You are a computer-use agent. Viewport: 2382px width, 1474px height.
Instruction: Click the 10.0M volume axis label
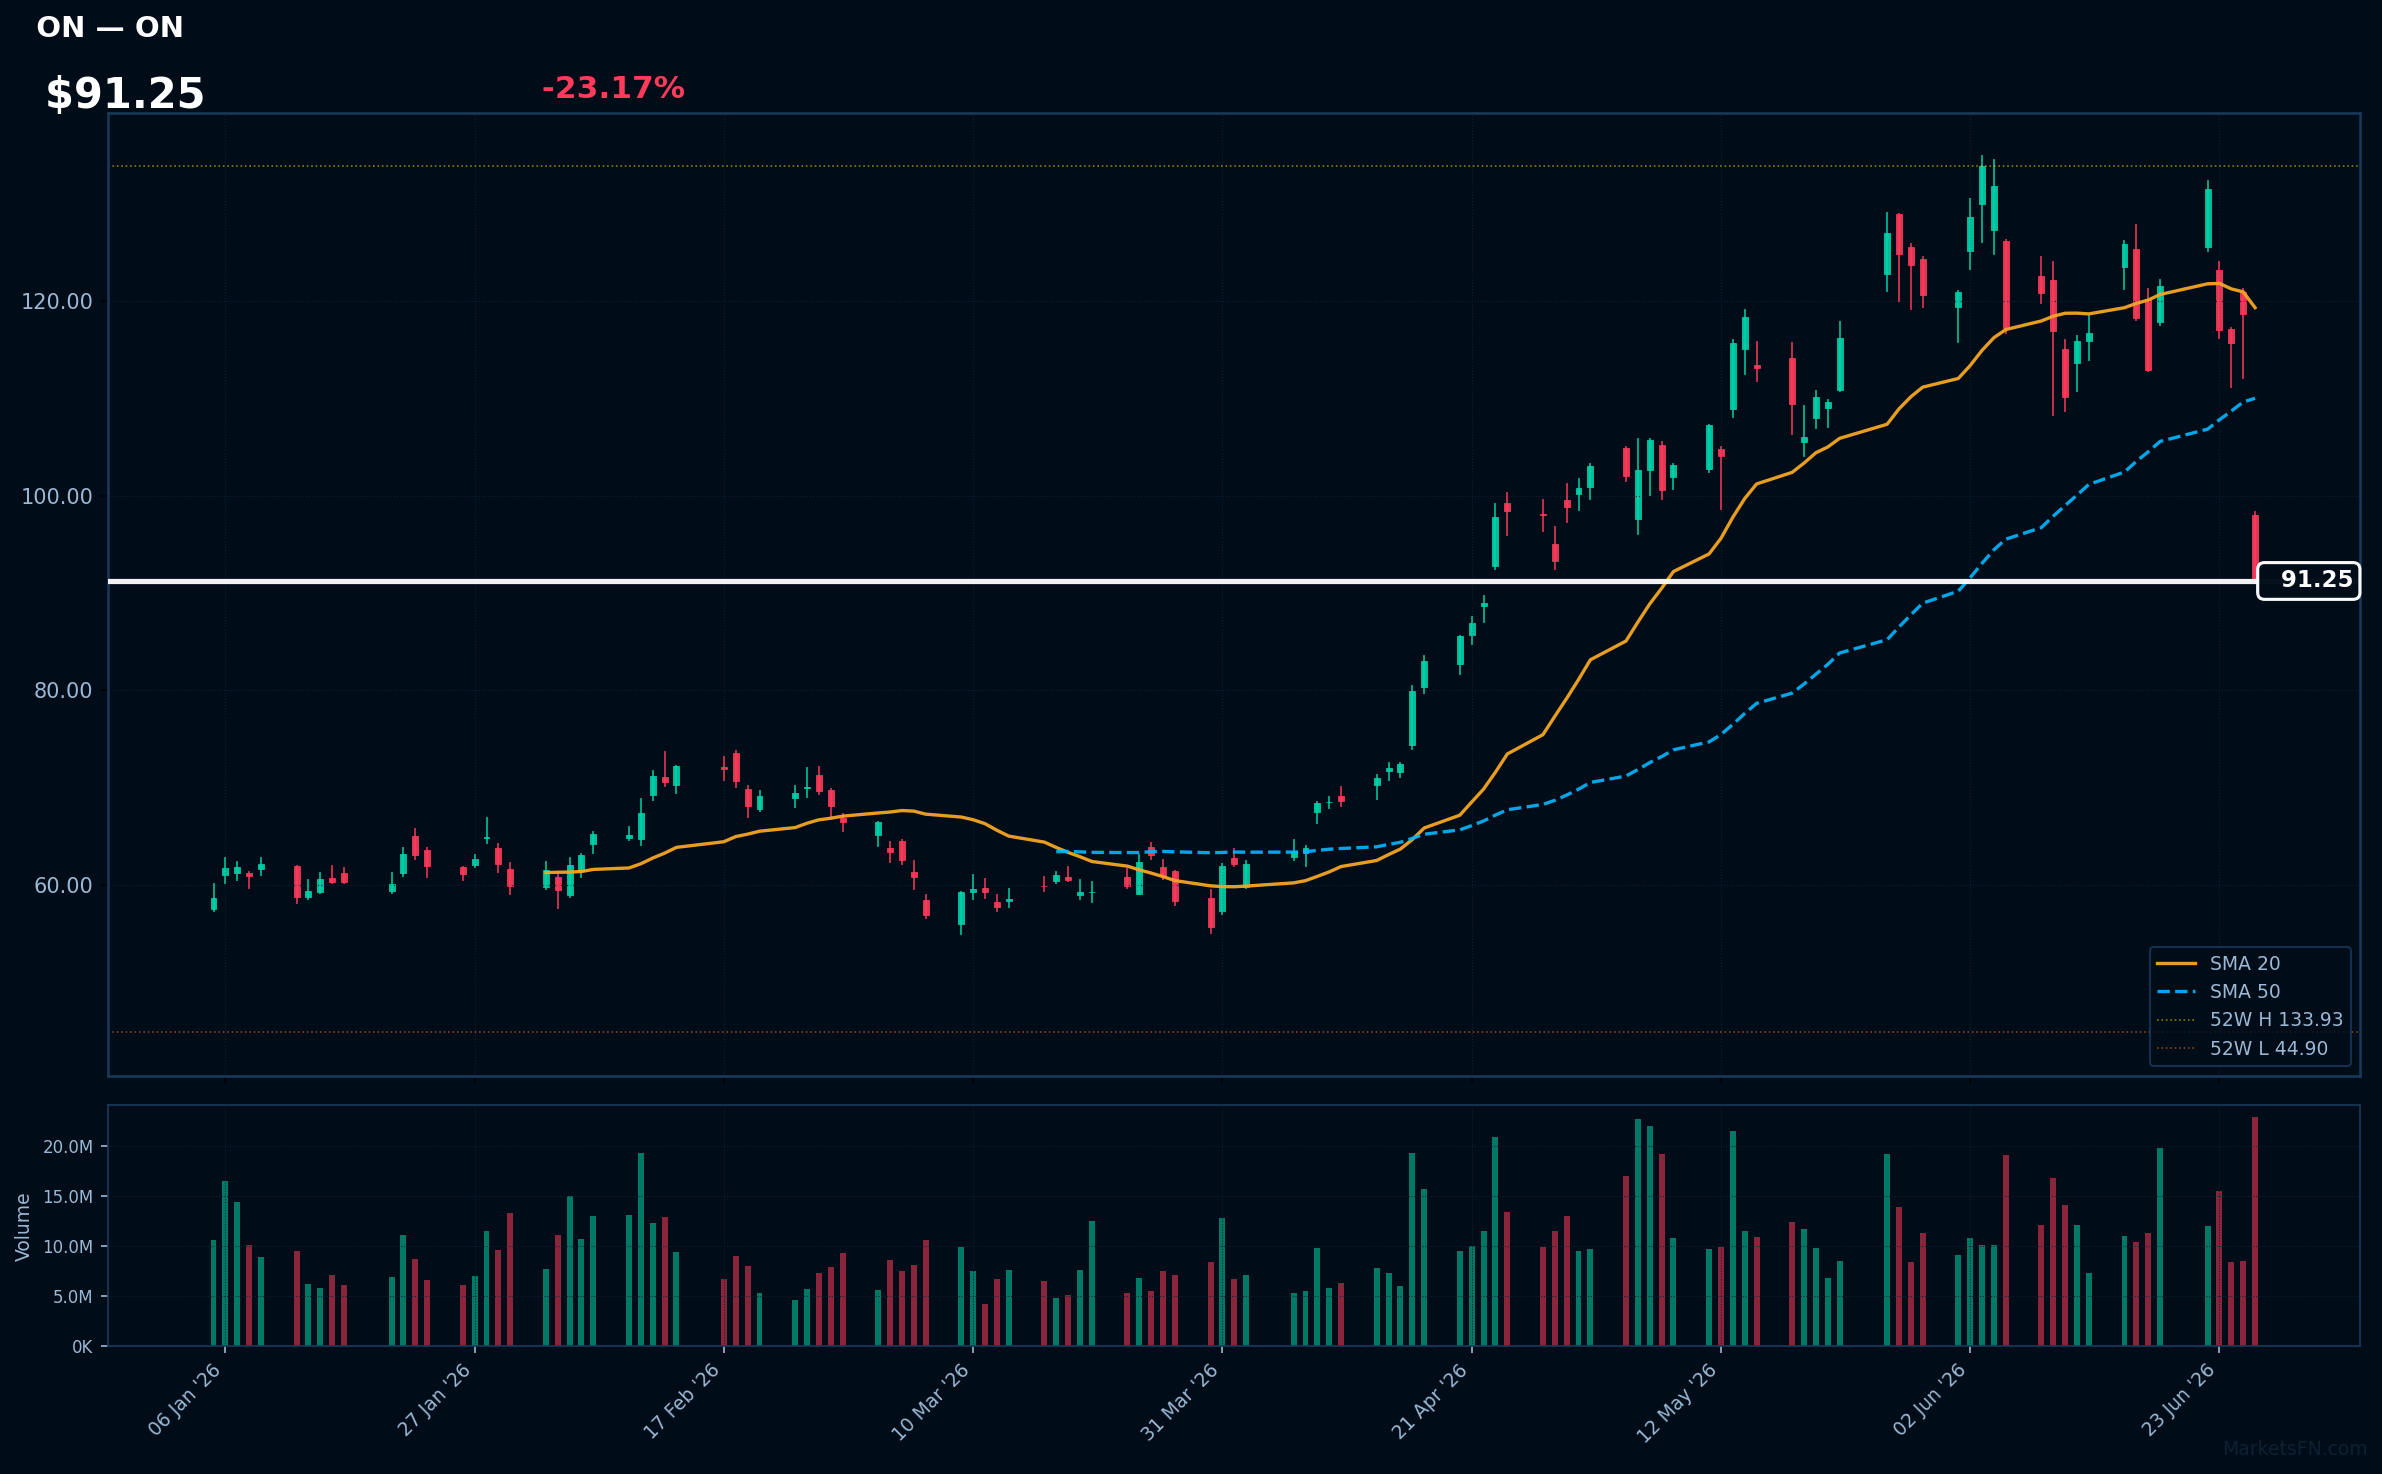[x=68, y=1247]
